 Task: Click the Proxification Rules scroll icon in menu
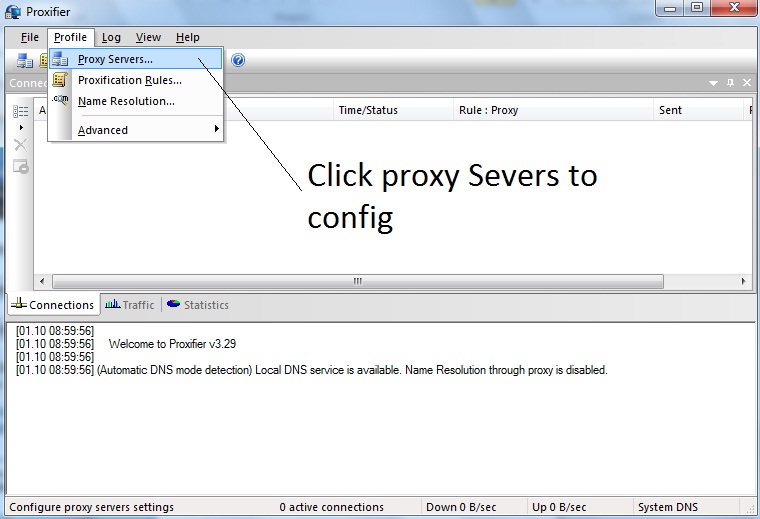click(60, 79)
